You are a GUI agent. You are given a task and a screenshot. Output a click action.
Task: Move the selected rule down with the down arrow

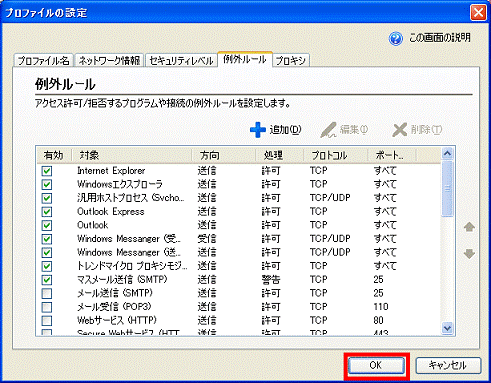[469, 254]
